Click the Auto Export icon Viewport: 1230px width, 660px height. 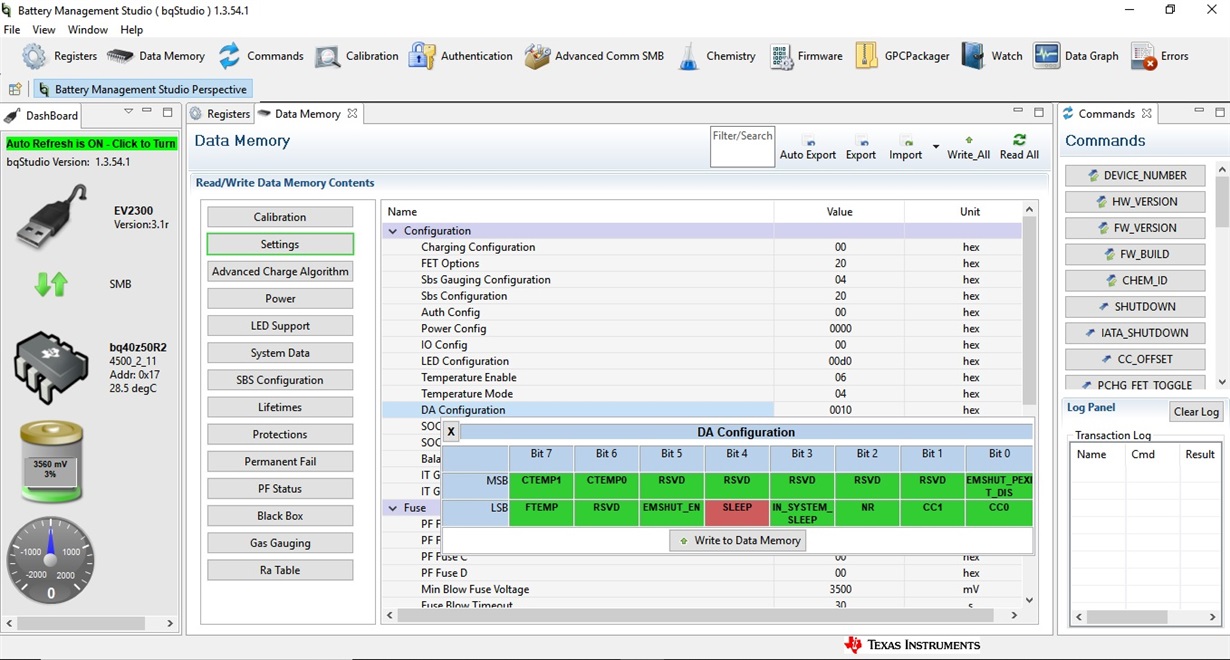pos(807,148)
